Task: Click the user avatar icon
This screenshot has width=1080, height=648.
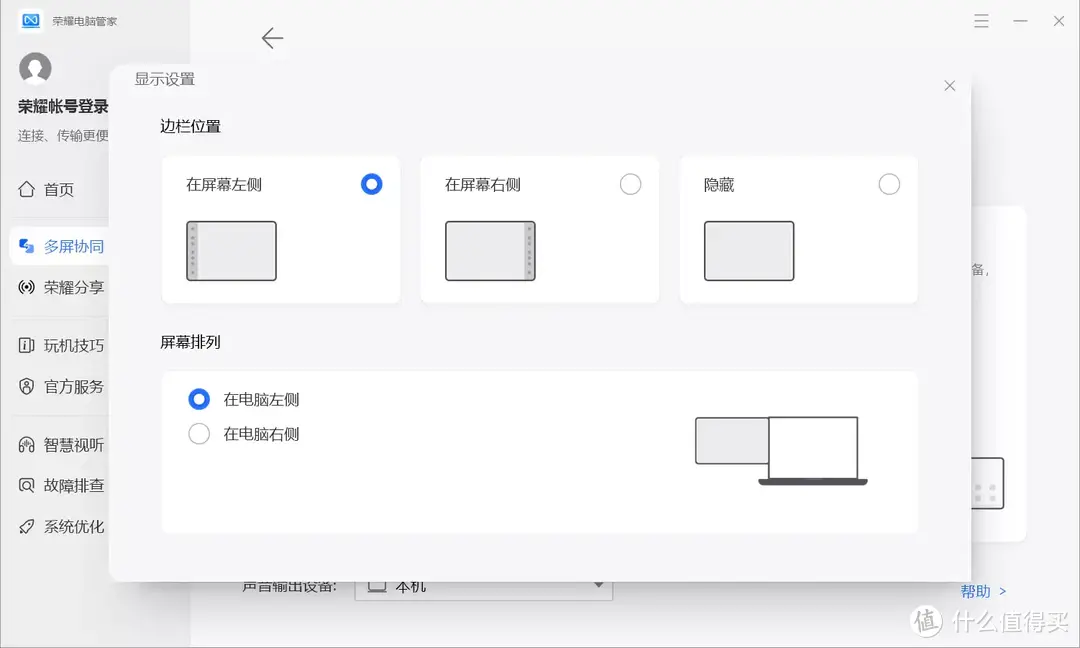Action: click(x=35, y=68)
